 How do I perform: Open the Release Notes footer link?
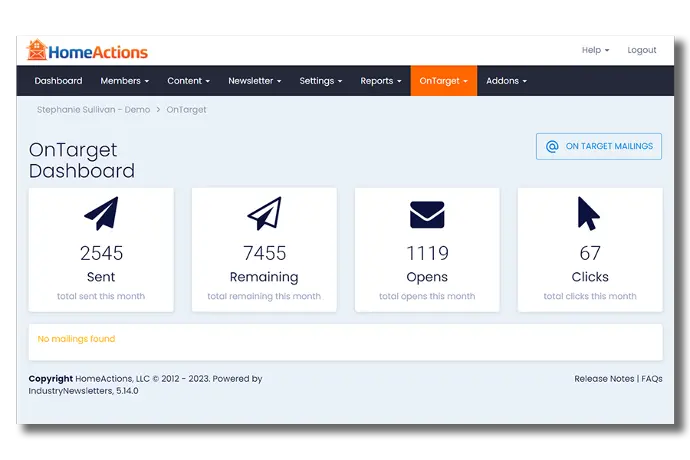604,379
